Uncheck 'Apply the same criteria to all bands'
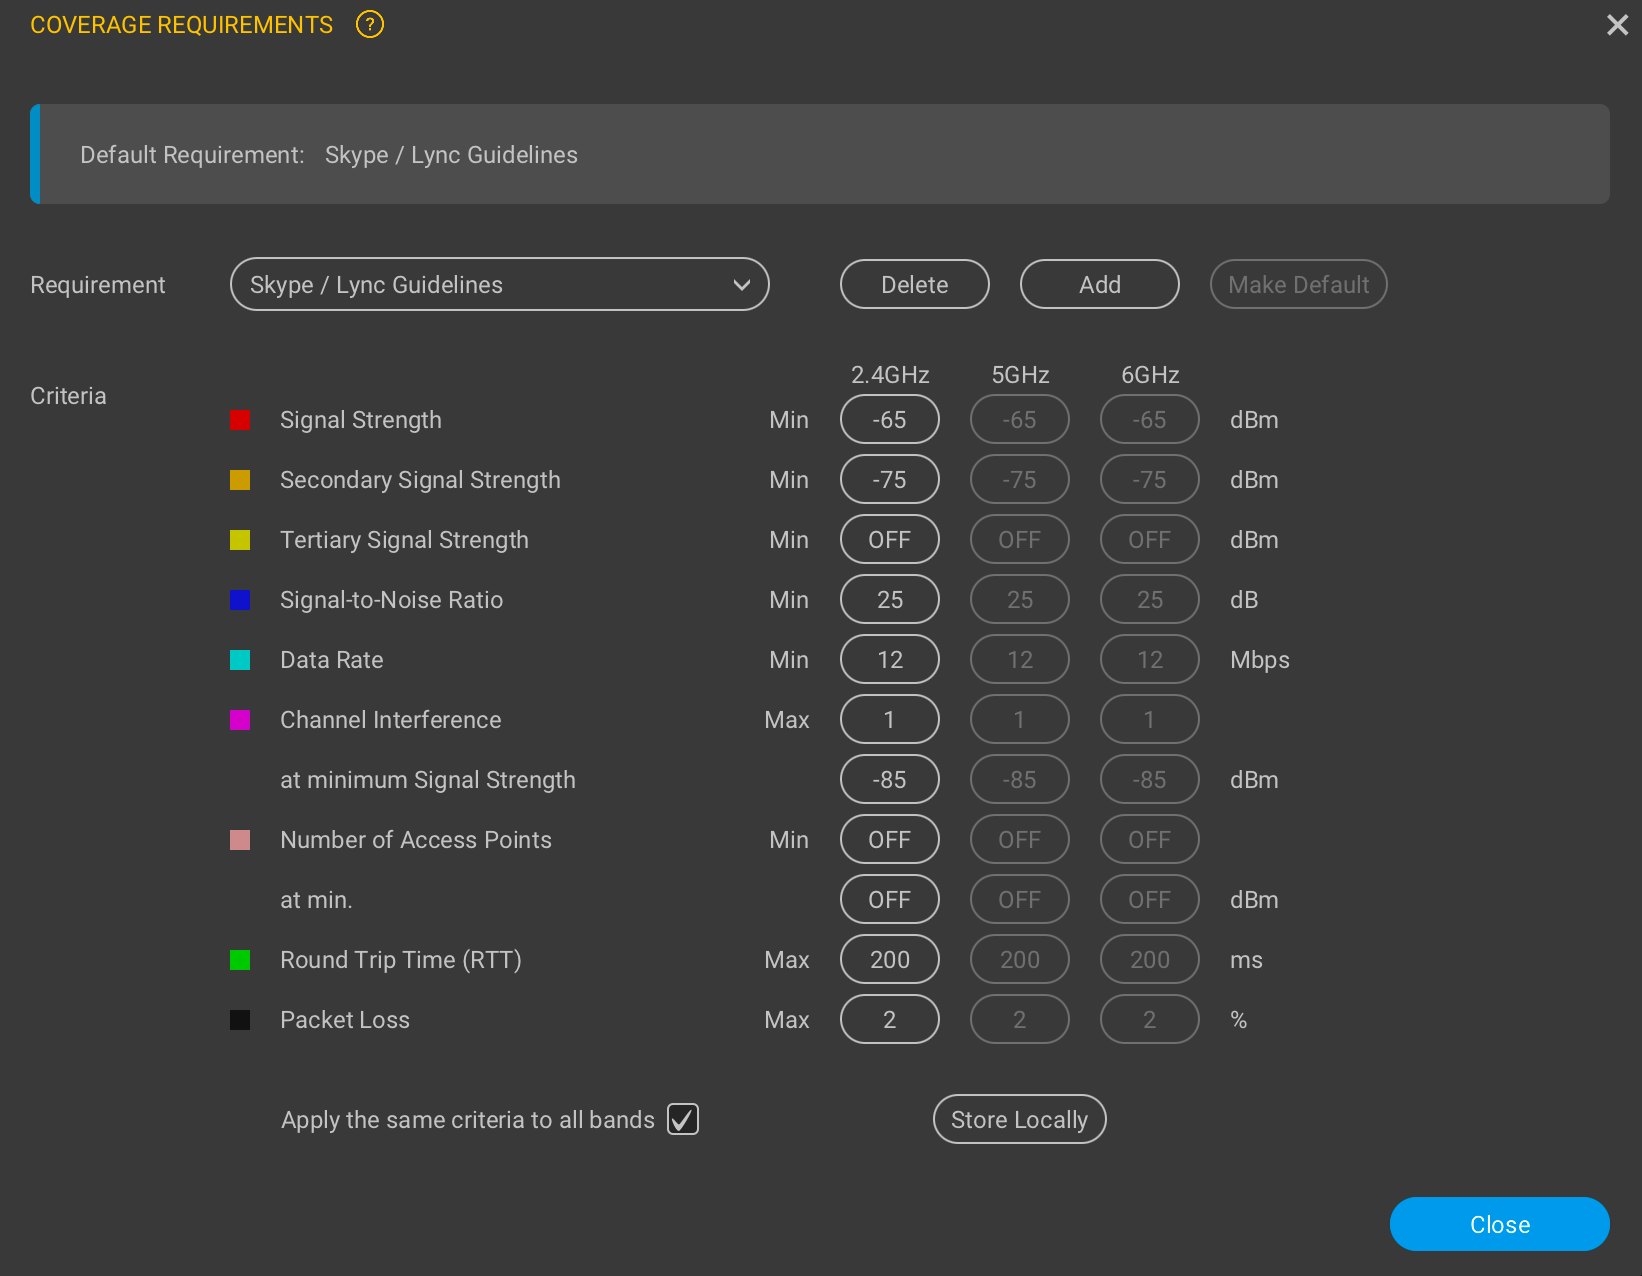1642x1276 pixels. pos(683,1119)
